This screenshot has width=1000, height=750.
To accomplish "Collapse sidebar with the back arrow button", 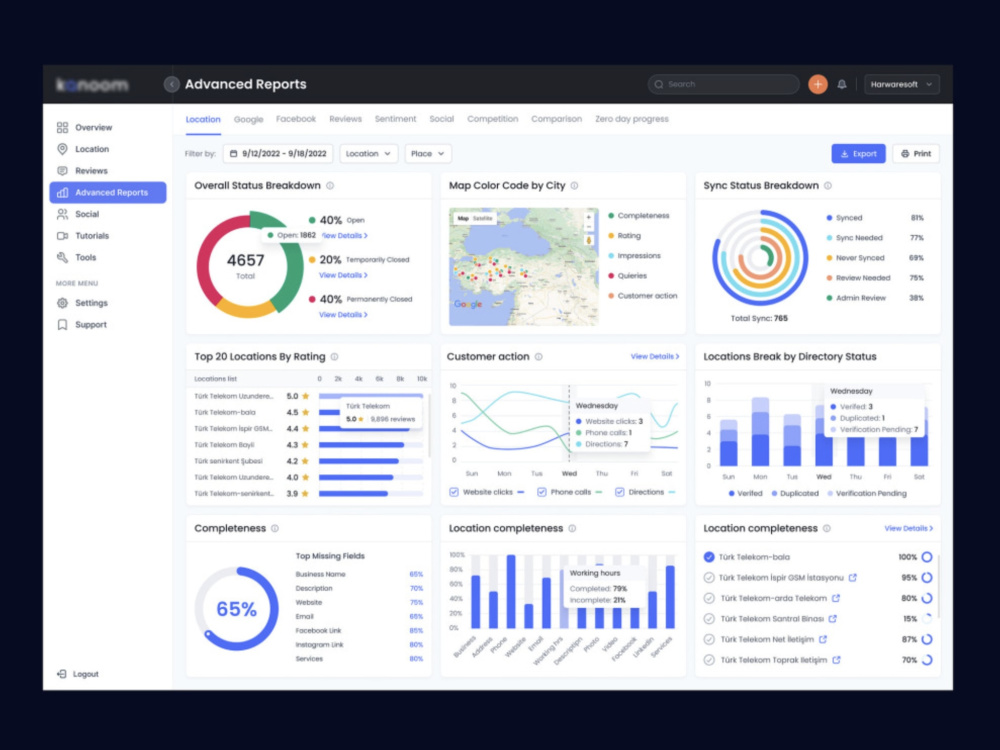I will pyautogui.click(x=171, y=84).
